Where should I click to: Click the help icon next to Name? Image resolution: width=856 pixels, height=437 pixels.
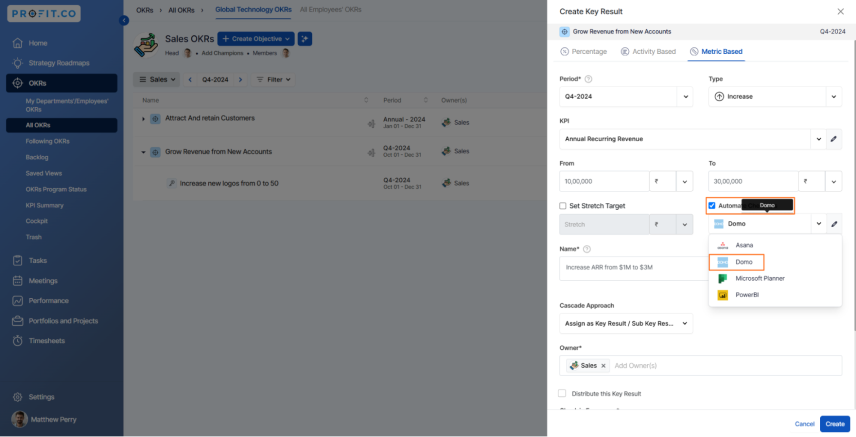click(587, 249)
